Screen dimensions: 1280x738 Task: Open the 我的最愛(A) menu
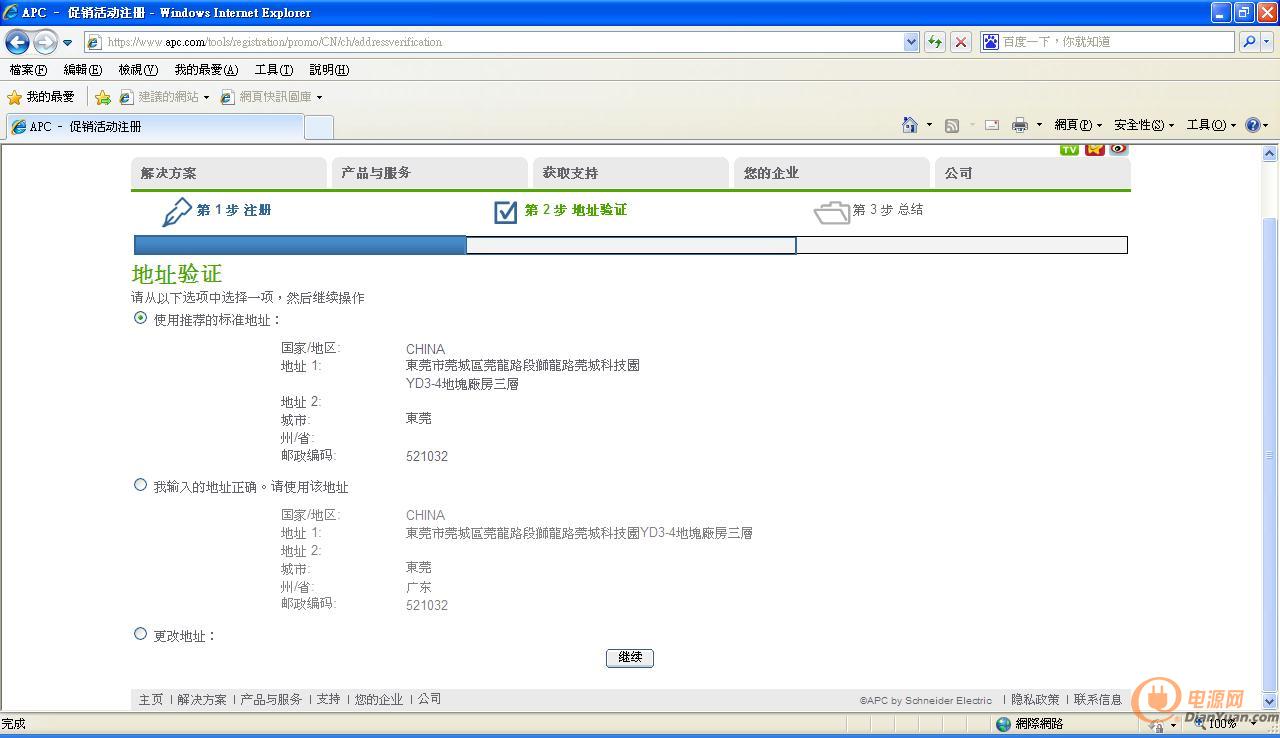(206, 70)
